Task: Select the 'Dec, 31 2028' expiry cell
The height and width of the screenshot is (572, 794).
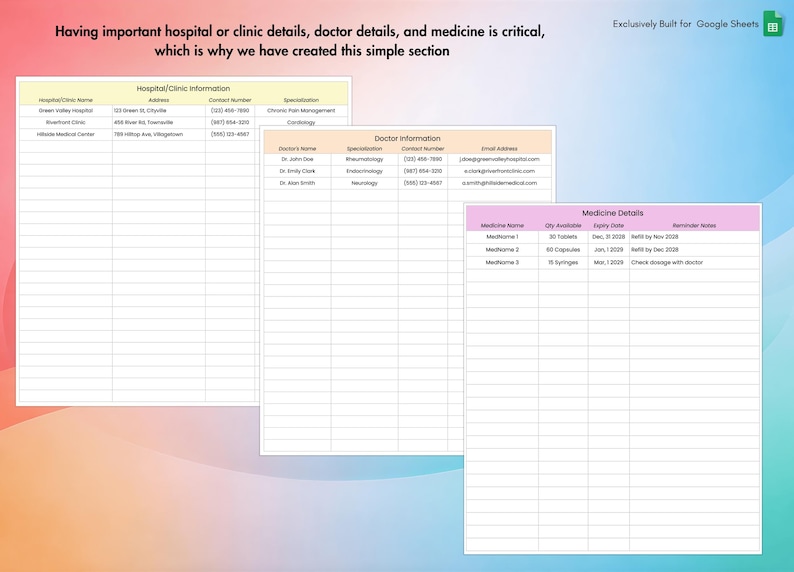Action: tap(609, 237)
